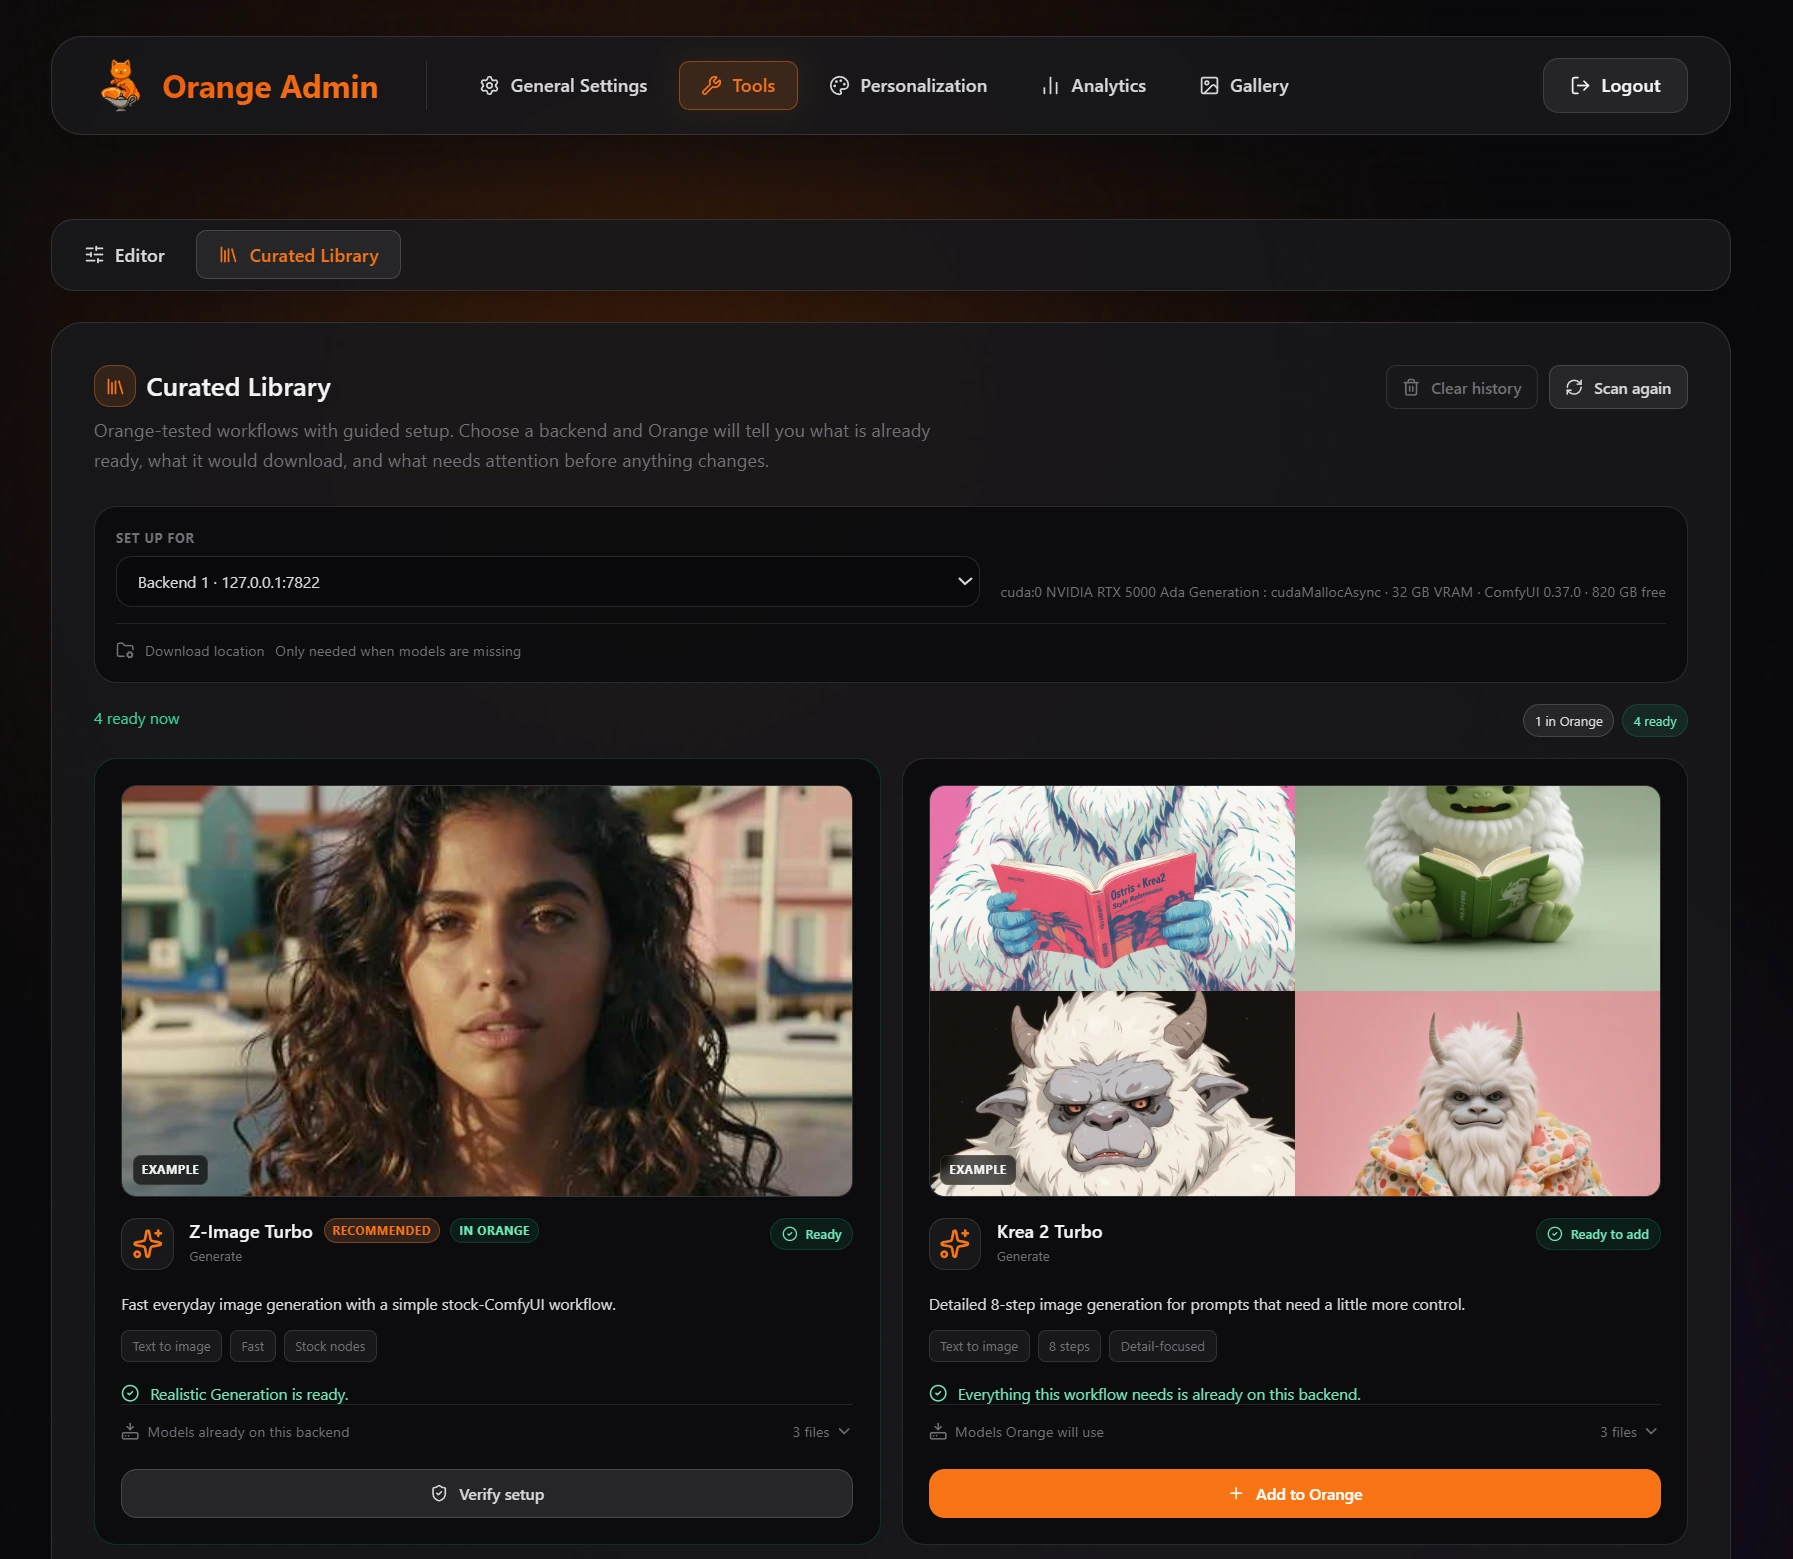Open the Tools tab
Screen dimensions: 1793x1559
click(x=738, y=86)
